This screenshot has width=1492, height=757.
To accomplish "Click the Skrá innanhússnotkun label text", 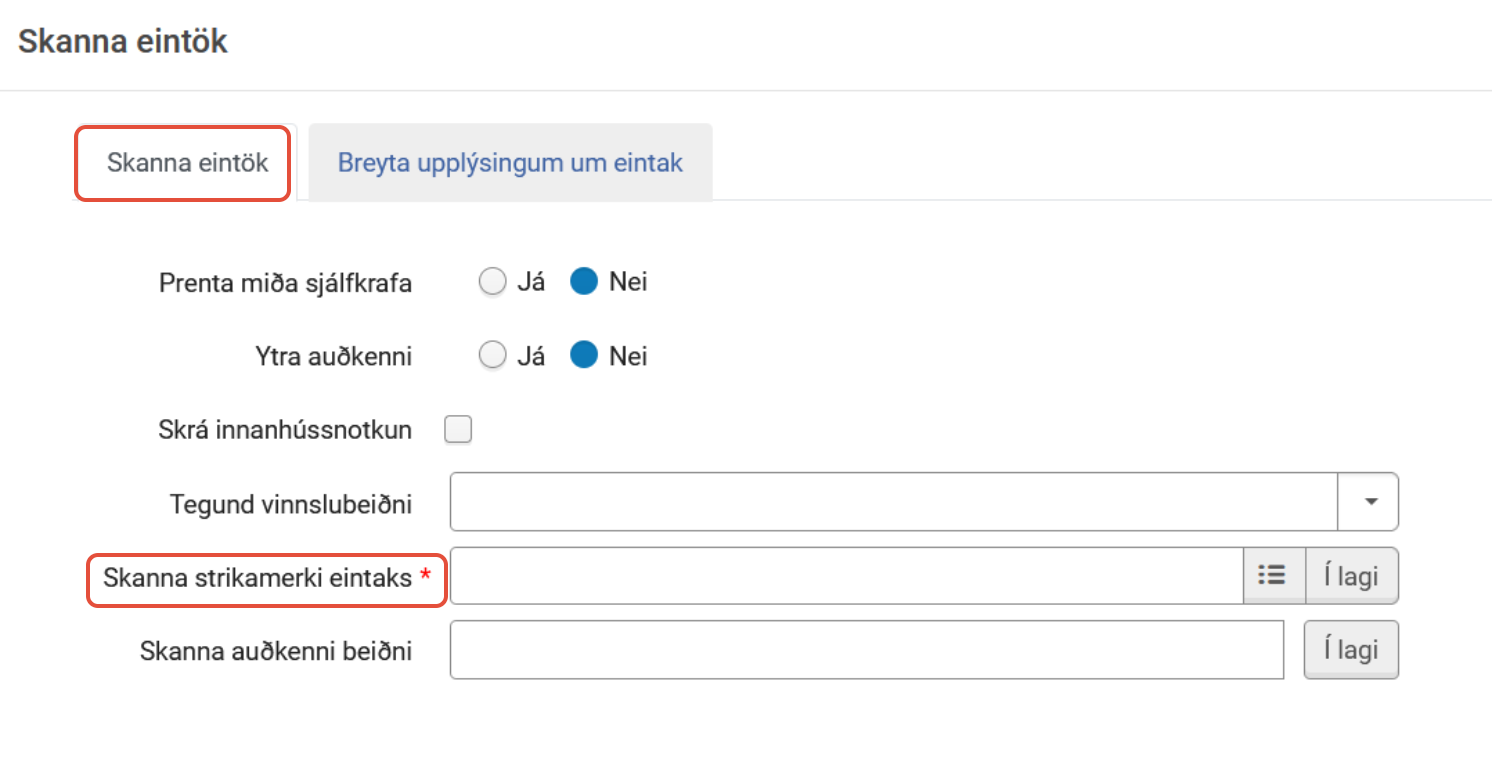I will (285, 431).
